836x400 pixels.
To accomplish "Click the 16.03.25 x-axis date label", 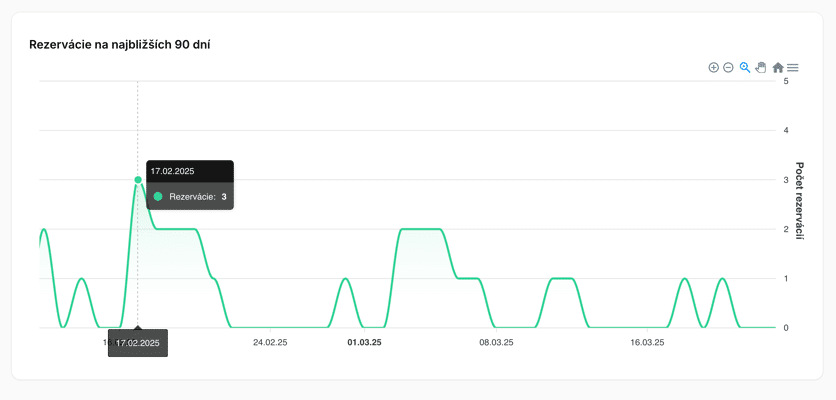I will pos(647,342).
